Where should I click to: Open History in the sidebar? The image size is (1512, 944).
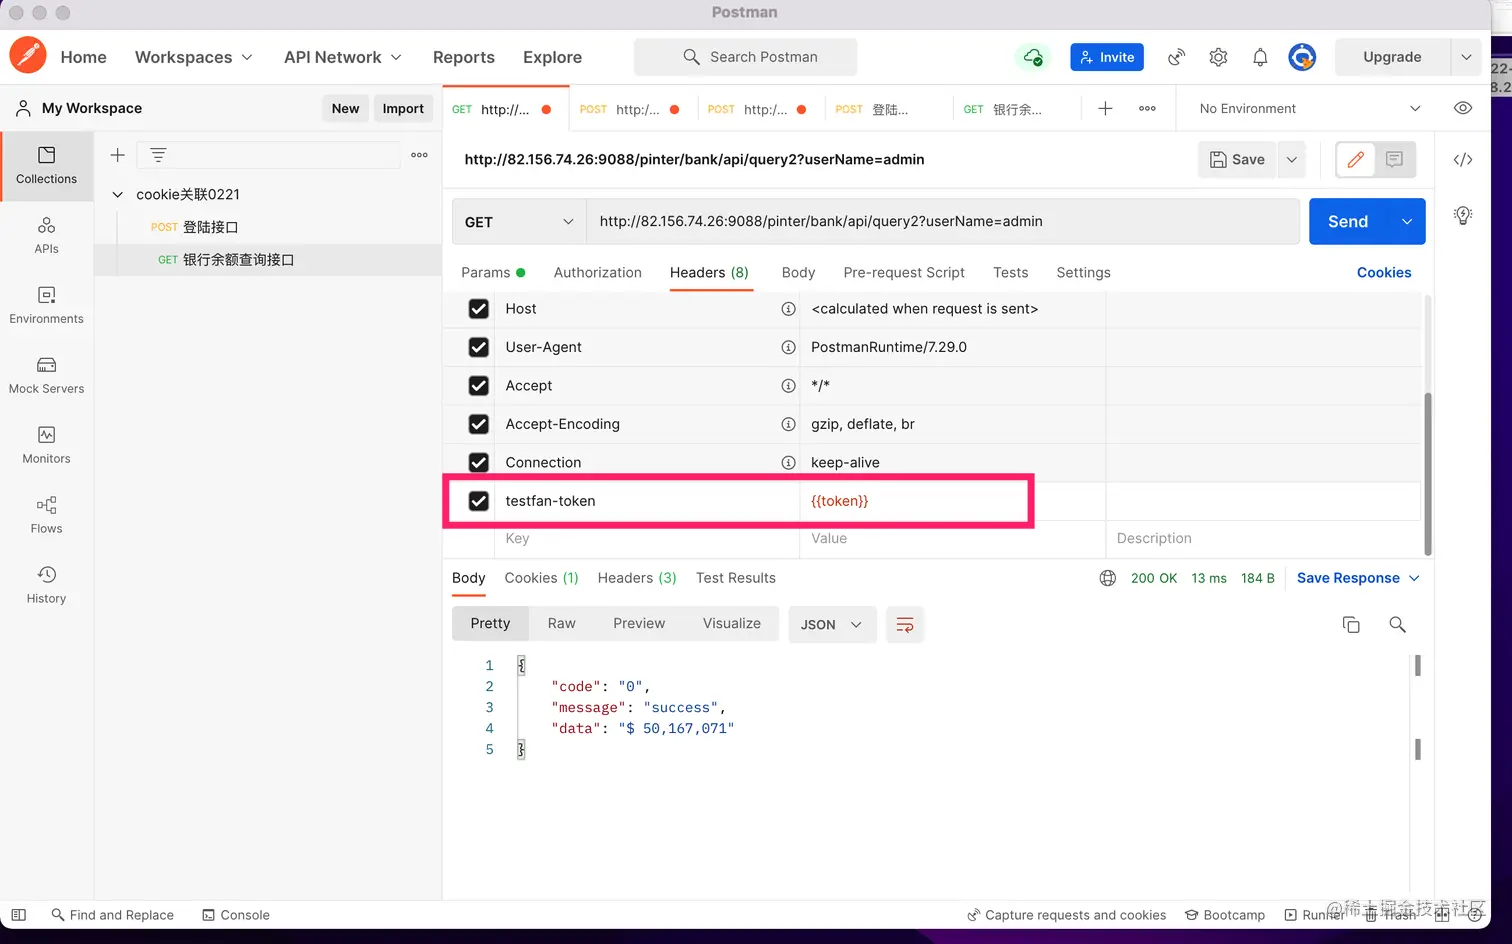pos(47,585)
